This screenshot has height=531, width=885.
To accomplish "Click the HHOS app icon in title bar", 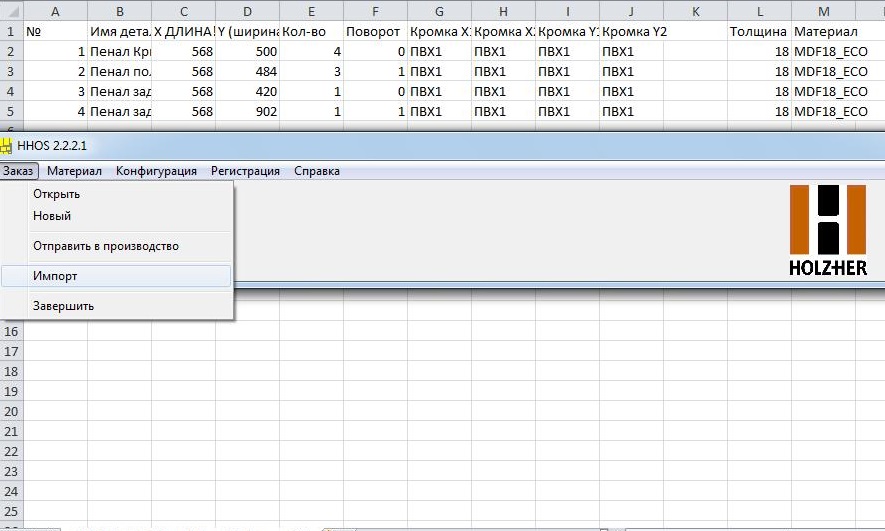I will 6,146.
